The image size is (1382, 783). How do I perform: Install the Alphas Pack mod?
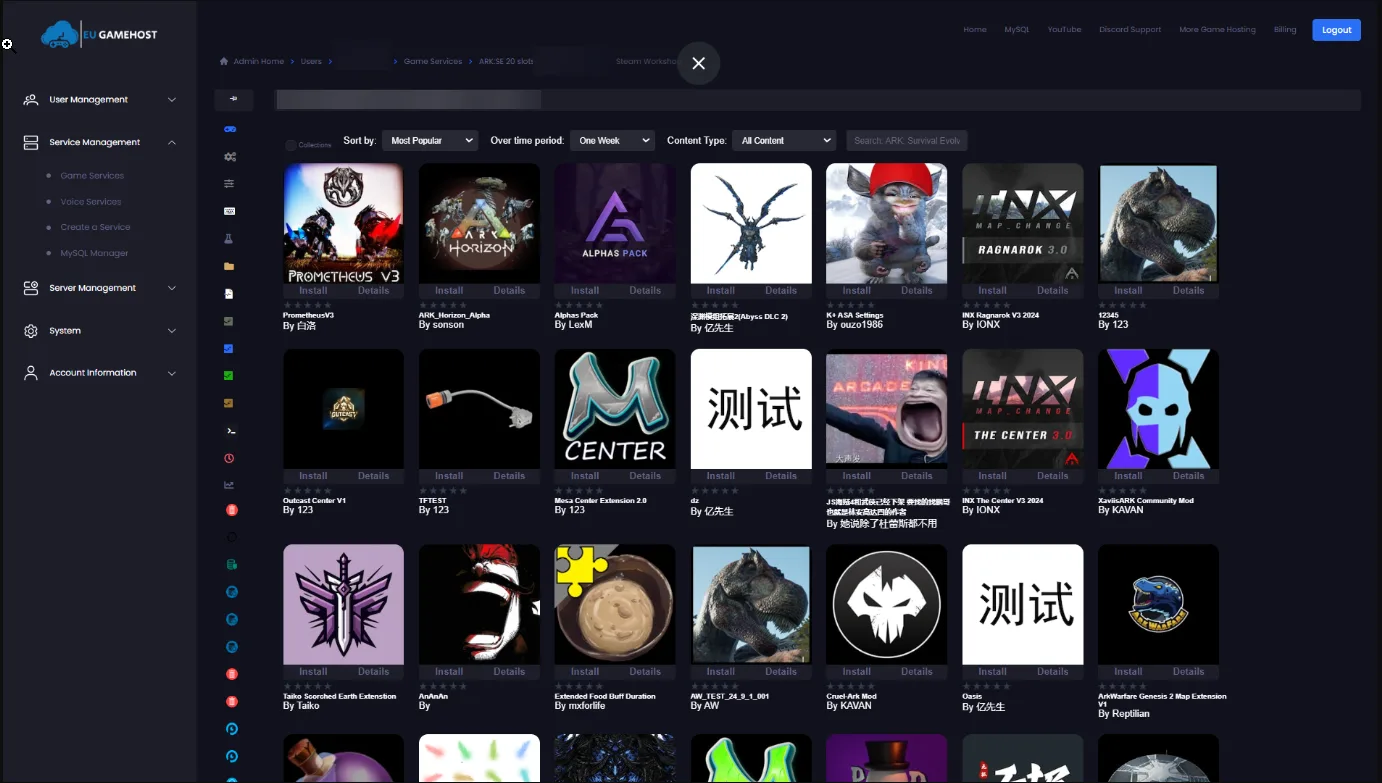click(x=585, y=291)
